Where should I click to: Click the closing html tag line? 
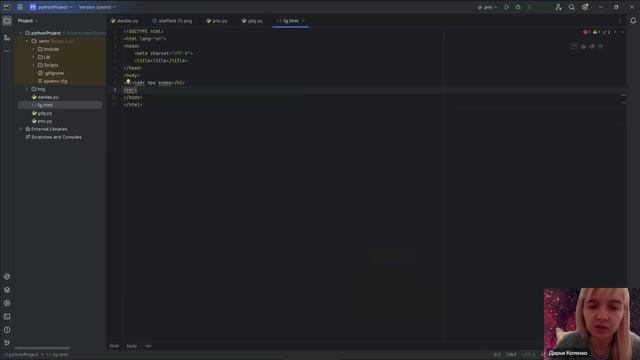[133, 105]
